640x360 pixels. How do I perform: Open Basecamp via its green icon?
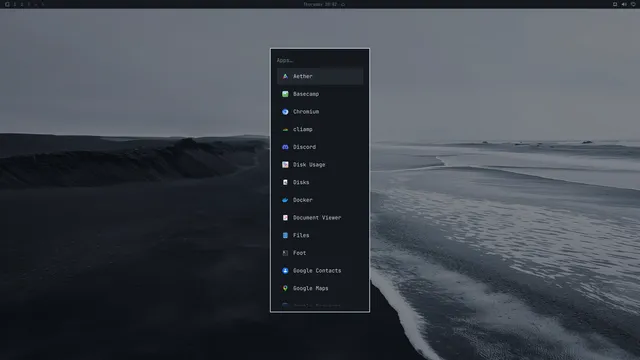tap(285, 94)
